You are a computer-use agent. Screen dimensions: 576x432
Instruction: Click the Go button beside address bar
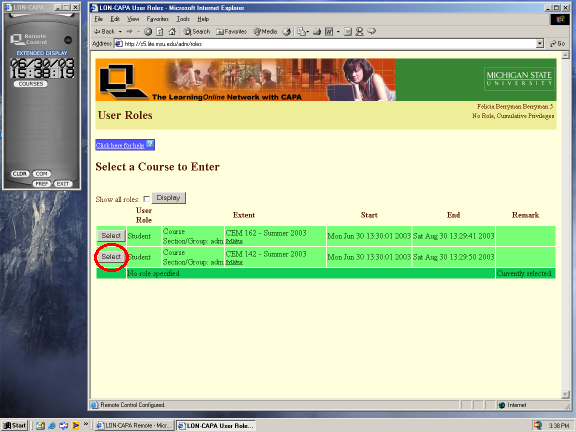pyautogui.click(x=558, y=44)
